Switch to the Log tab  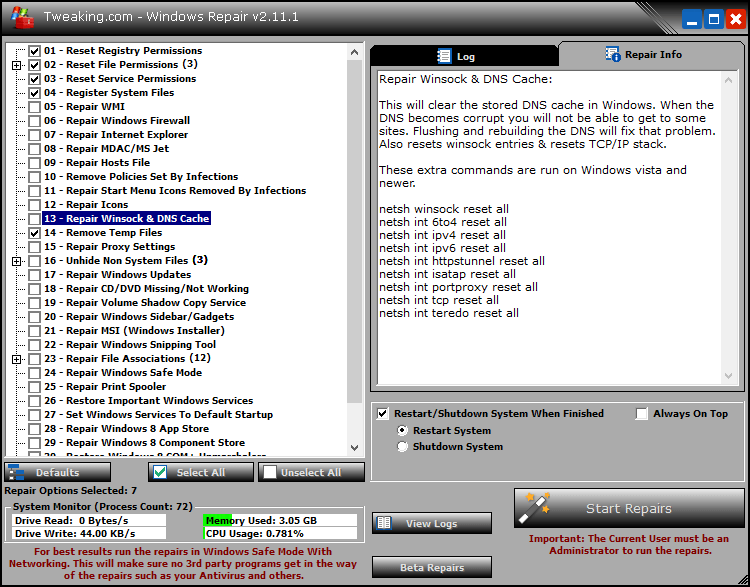click(464, 56)
